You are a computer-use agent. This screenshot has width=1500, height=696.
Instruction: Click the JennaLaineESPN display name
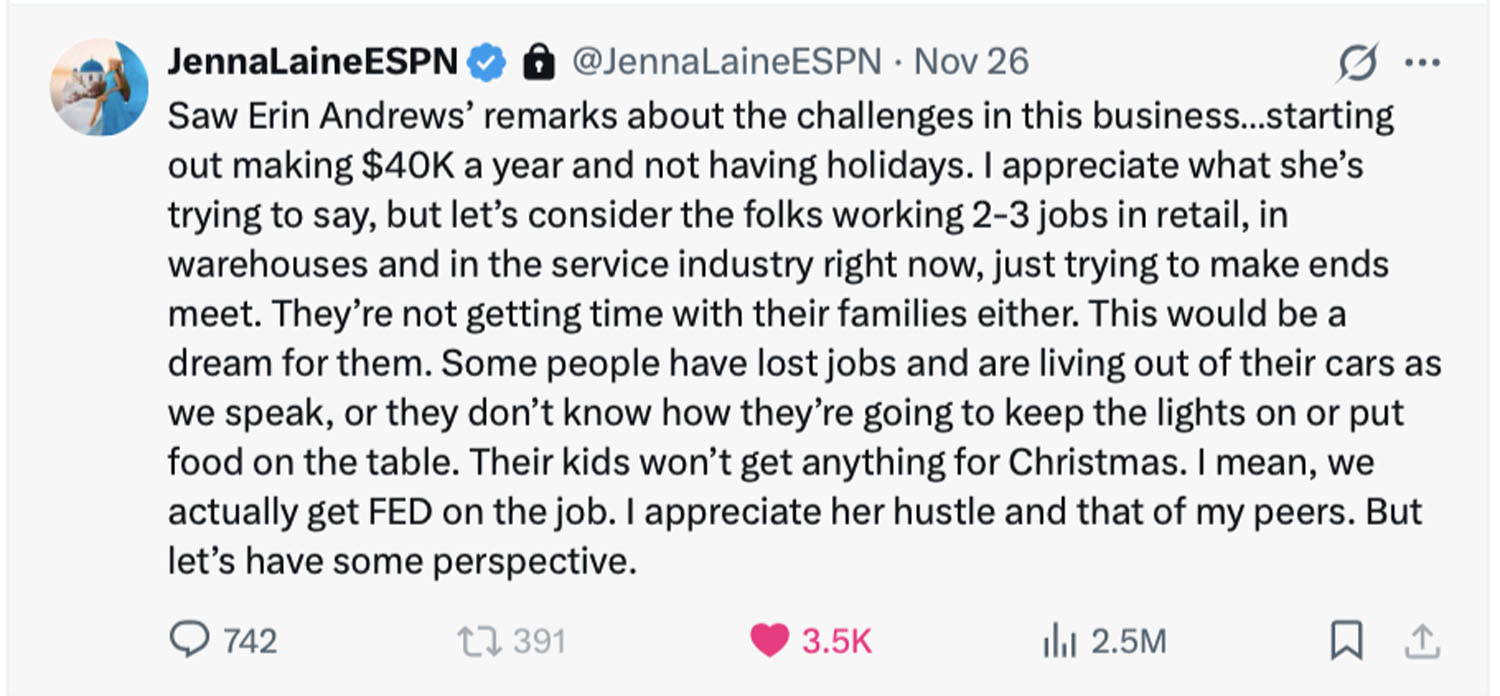(x=312, y=62)
